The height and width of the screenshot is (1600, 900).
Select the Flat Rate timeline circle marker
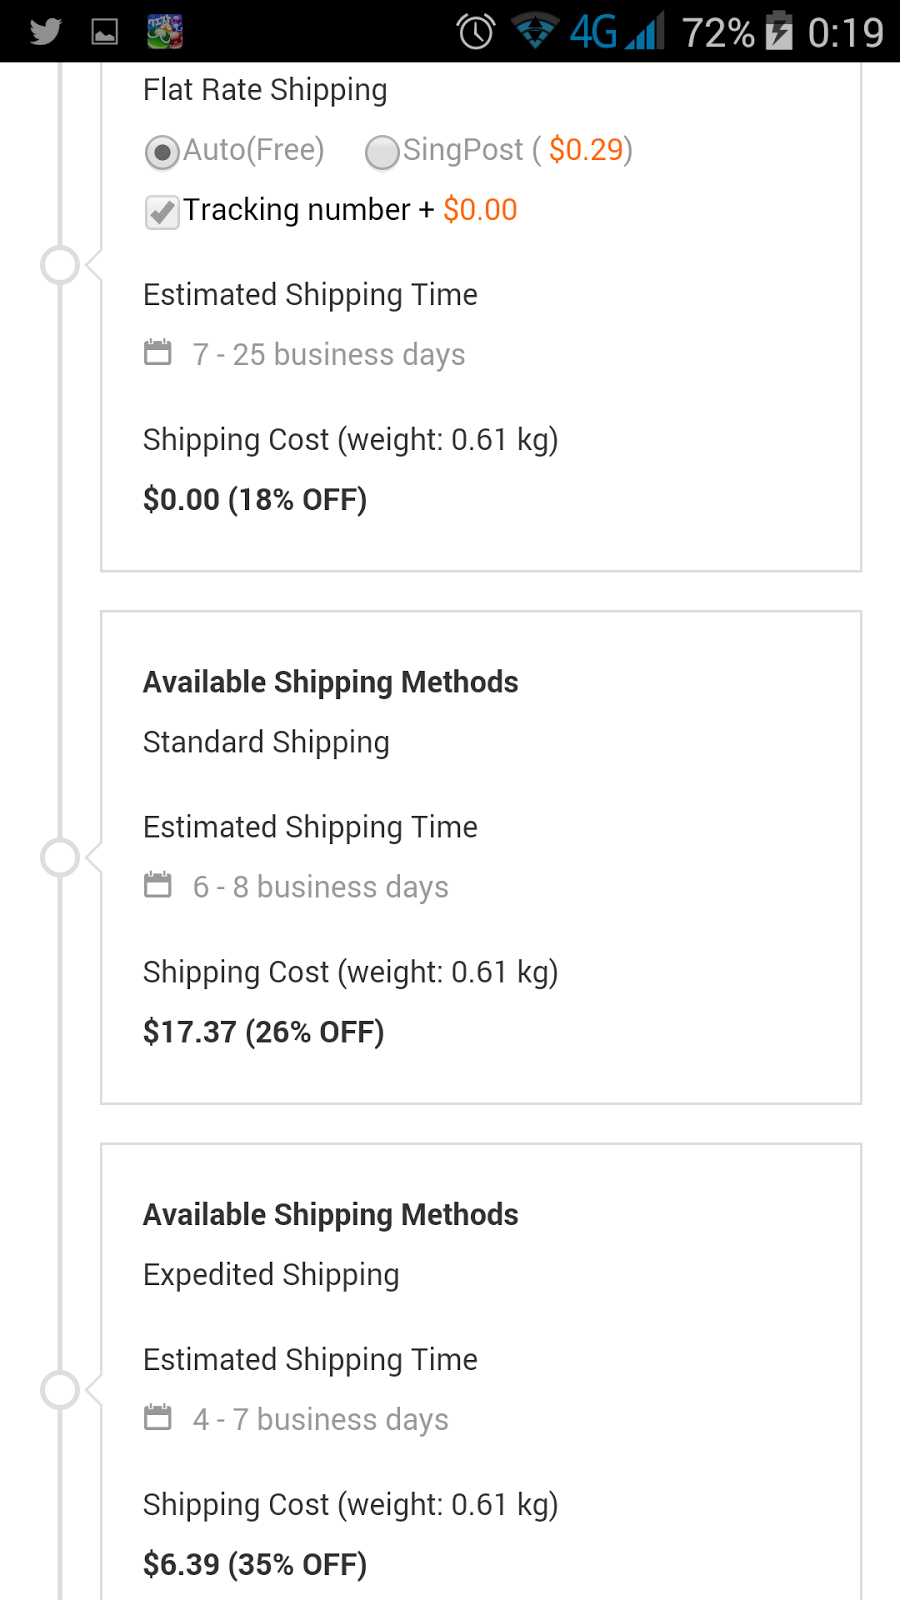click(60, 265)
